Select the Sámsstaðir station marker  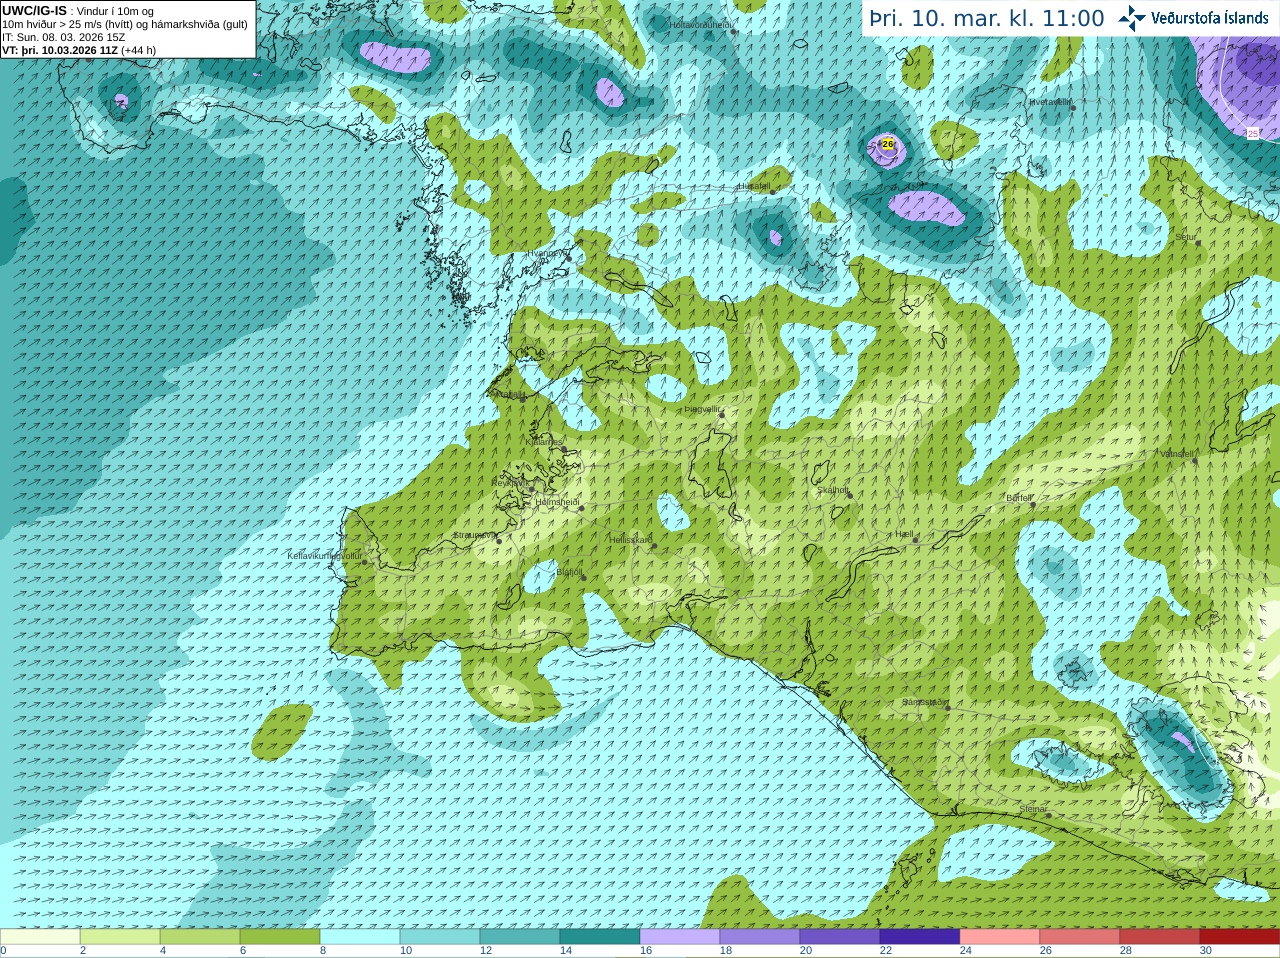tap(946, 707)
